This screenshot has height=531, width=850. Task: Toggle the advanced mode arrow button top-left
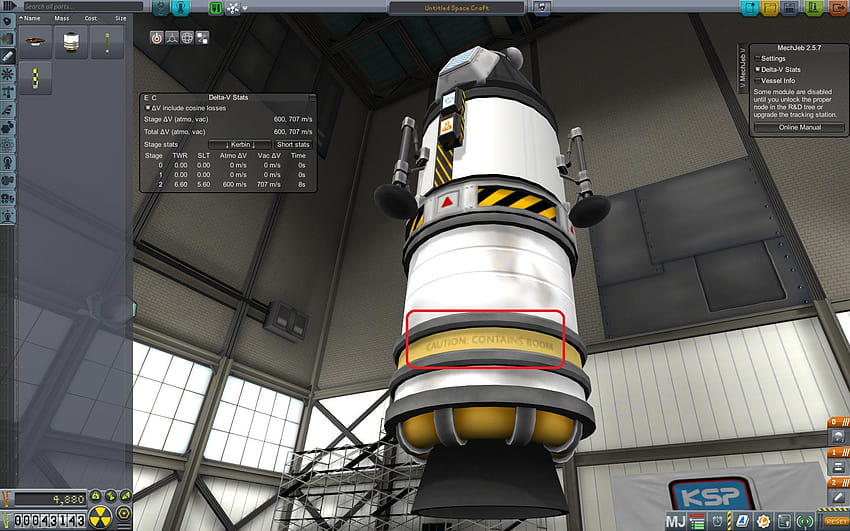pos(9,5)
